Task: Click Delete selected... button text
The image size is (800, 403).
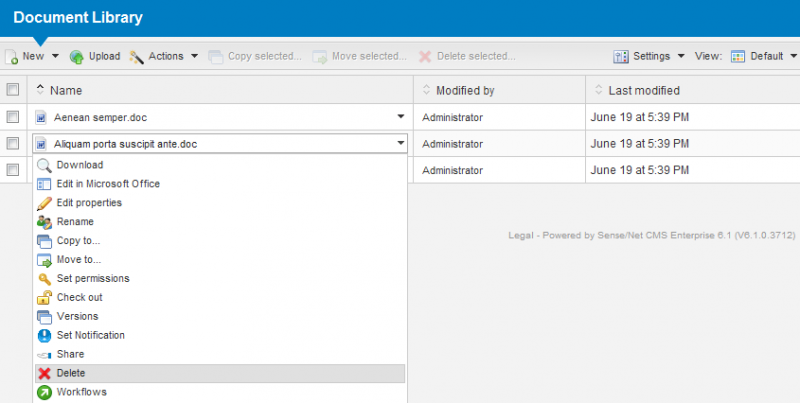Action: click(476, 56)
